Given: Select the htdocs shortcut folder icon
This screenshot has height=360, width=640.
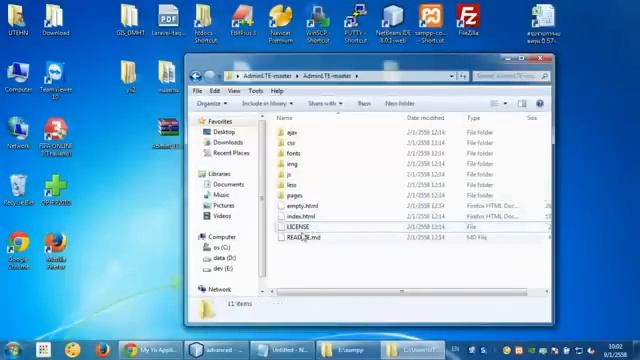Looking at the screenshot, I should [x=205, y=24].
